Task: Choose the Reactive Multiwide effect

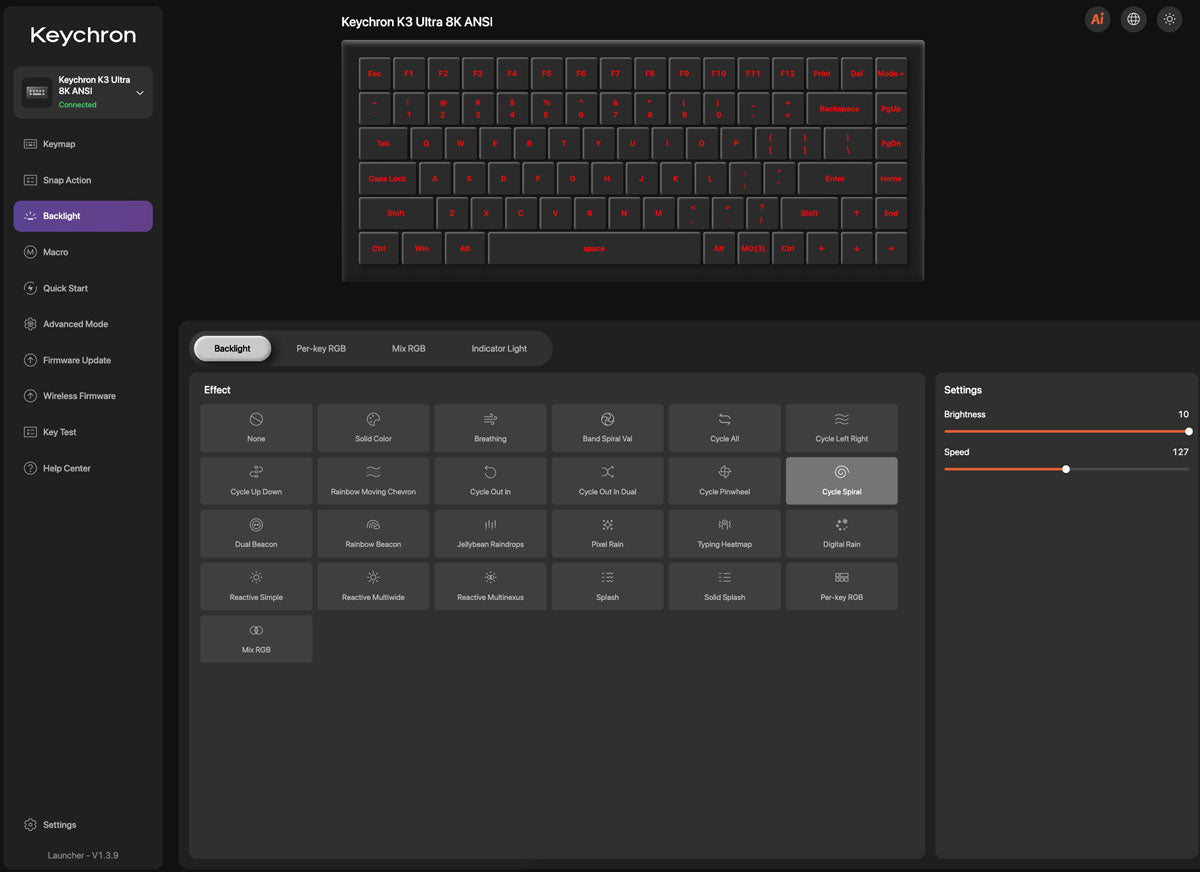Action: (373, 586)
